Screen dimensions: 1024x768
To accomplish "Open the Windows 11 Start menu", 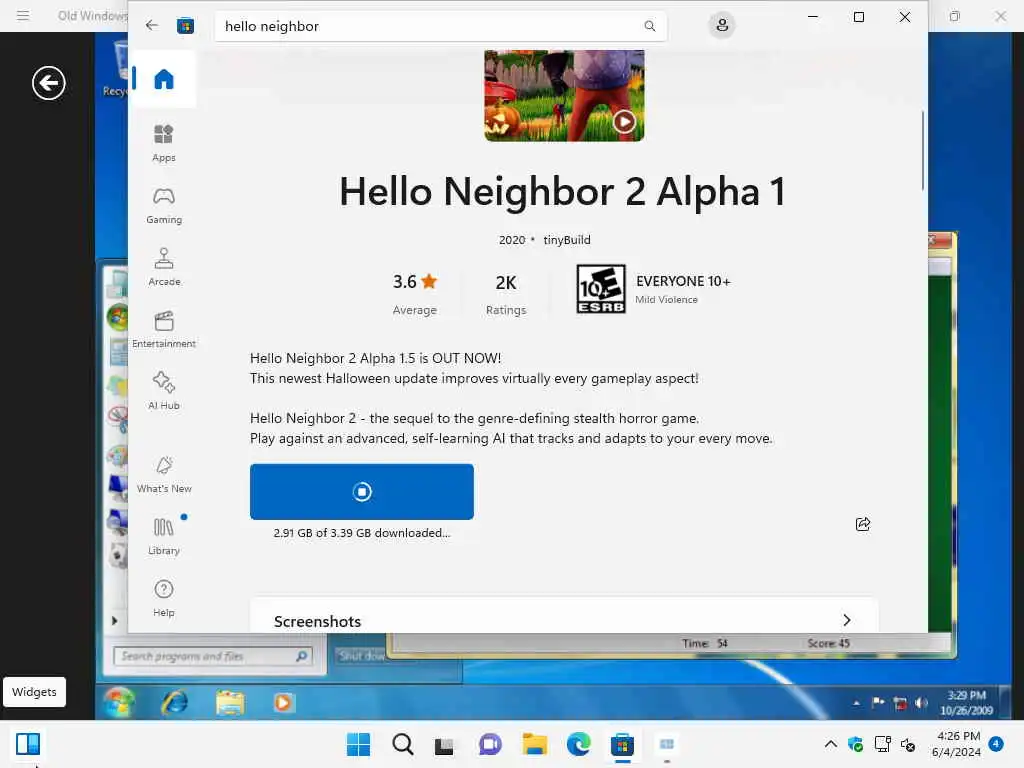I will coord(358,744).
